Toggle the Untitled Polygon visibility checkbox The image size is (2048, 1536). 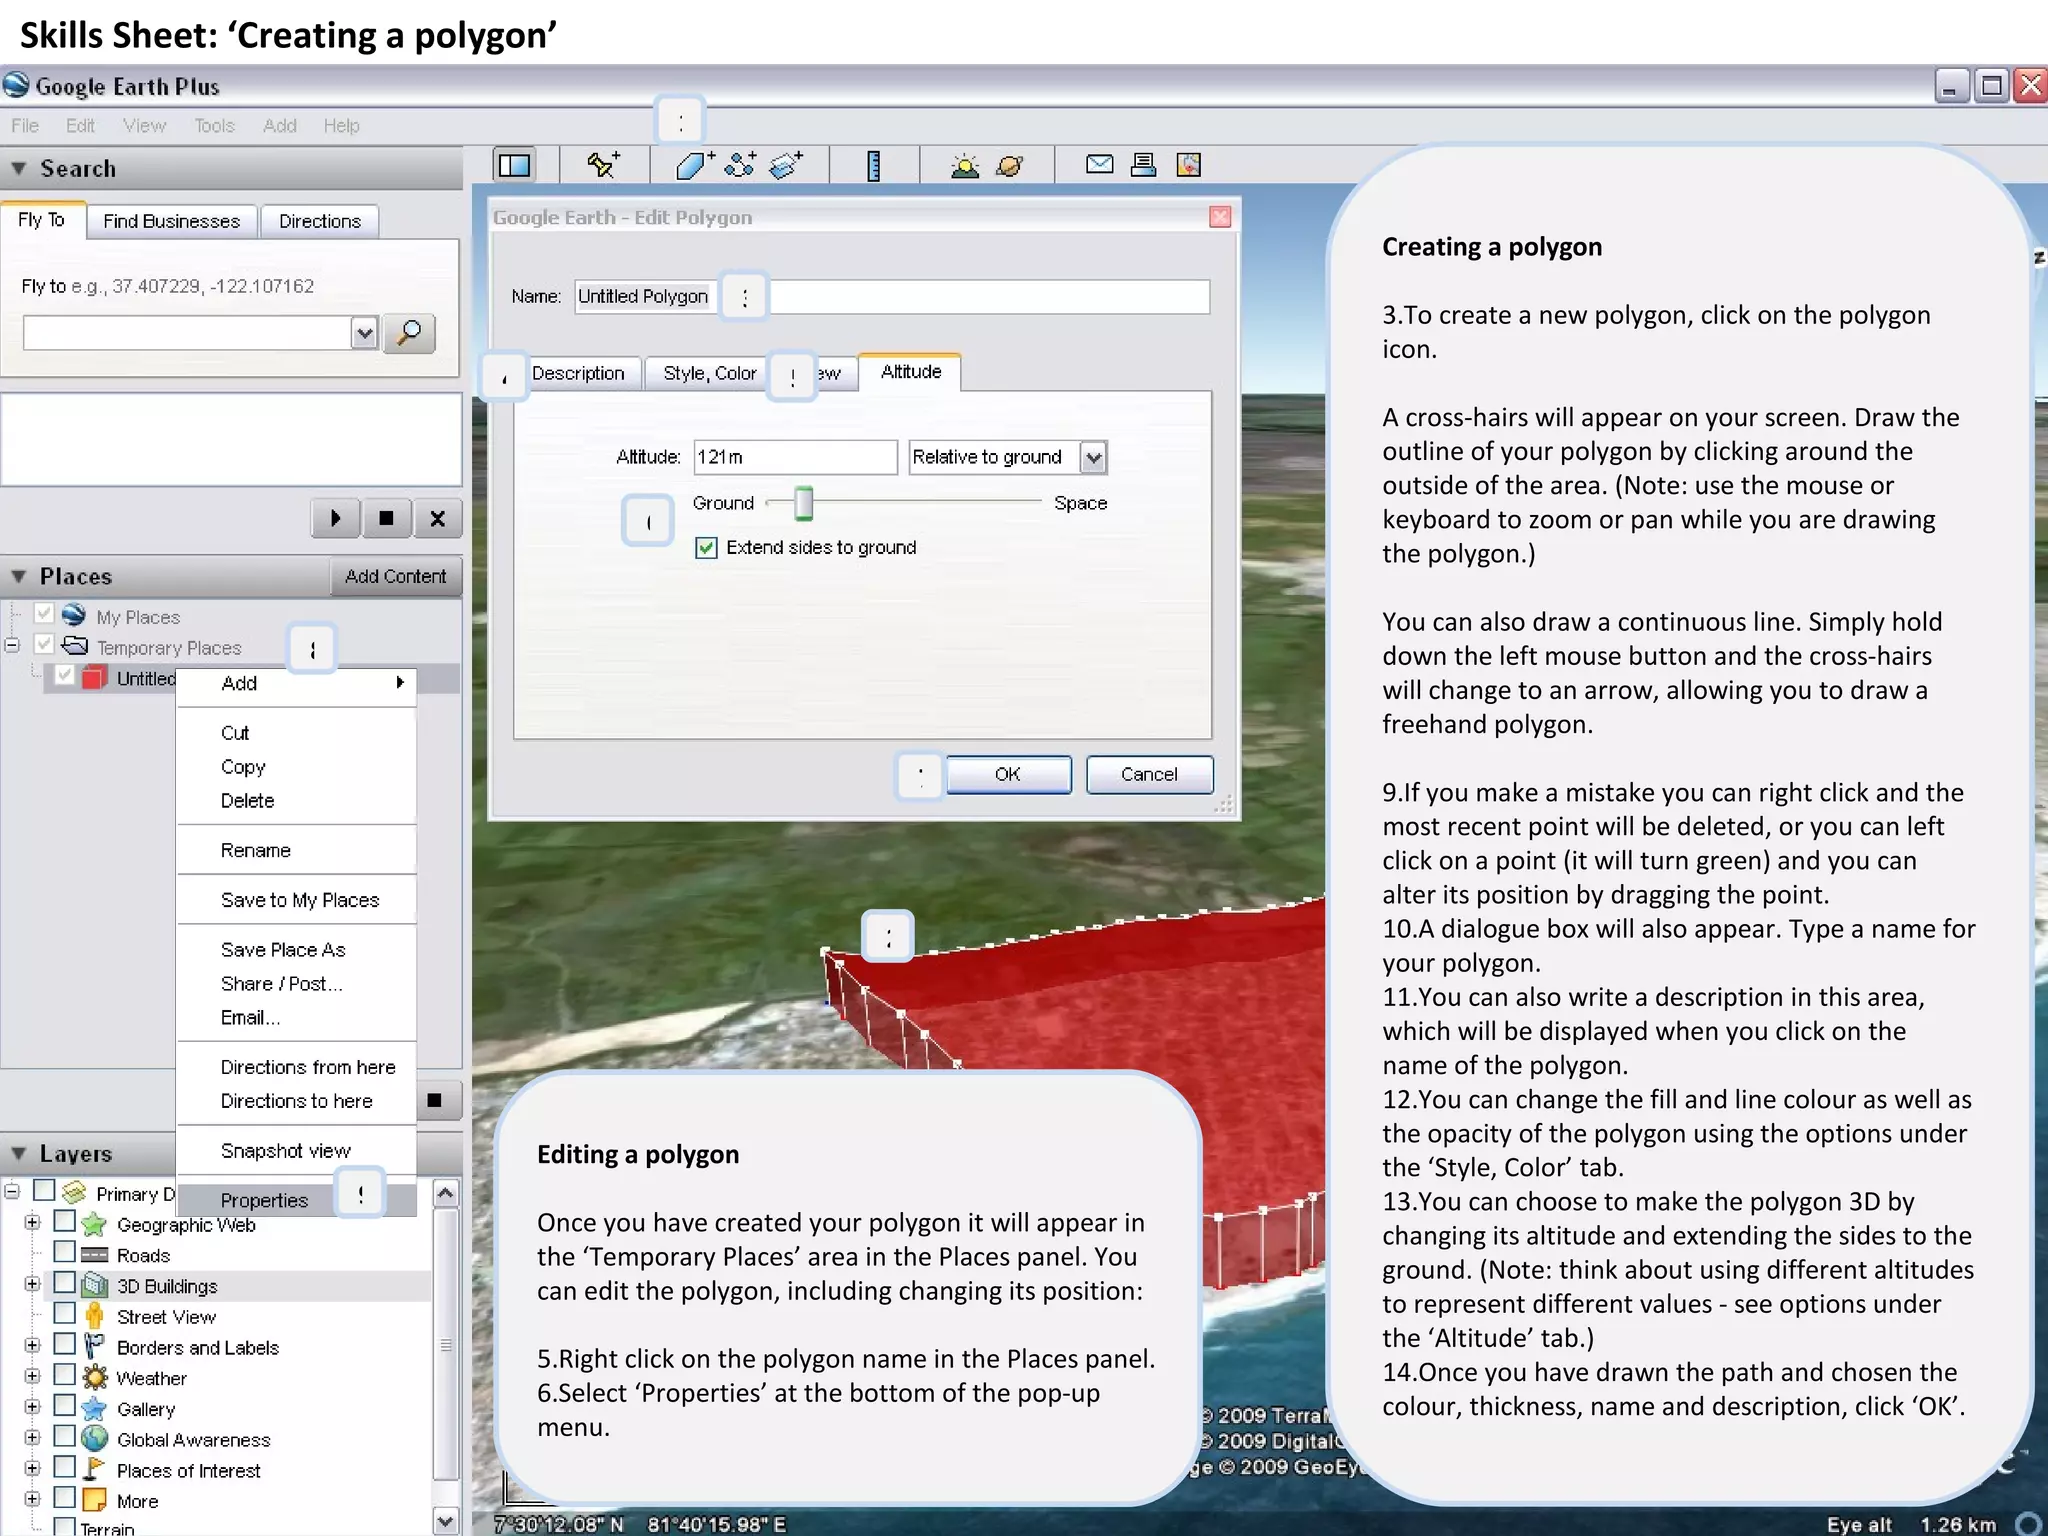[x=64, y=675]
